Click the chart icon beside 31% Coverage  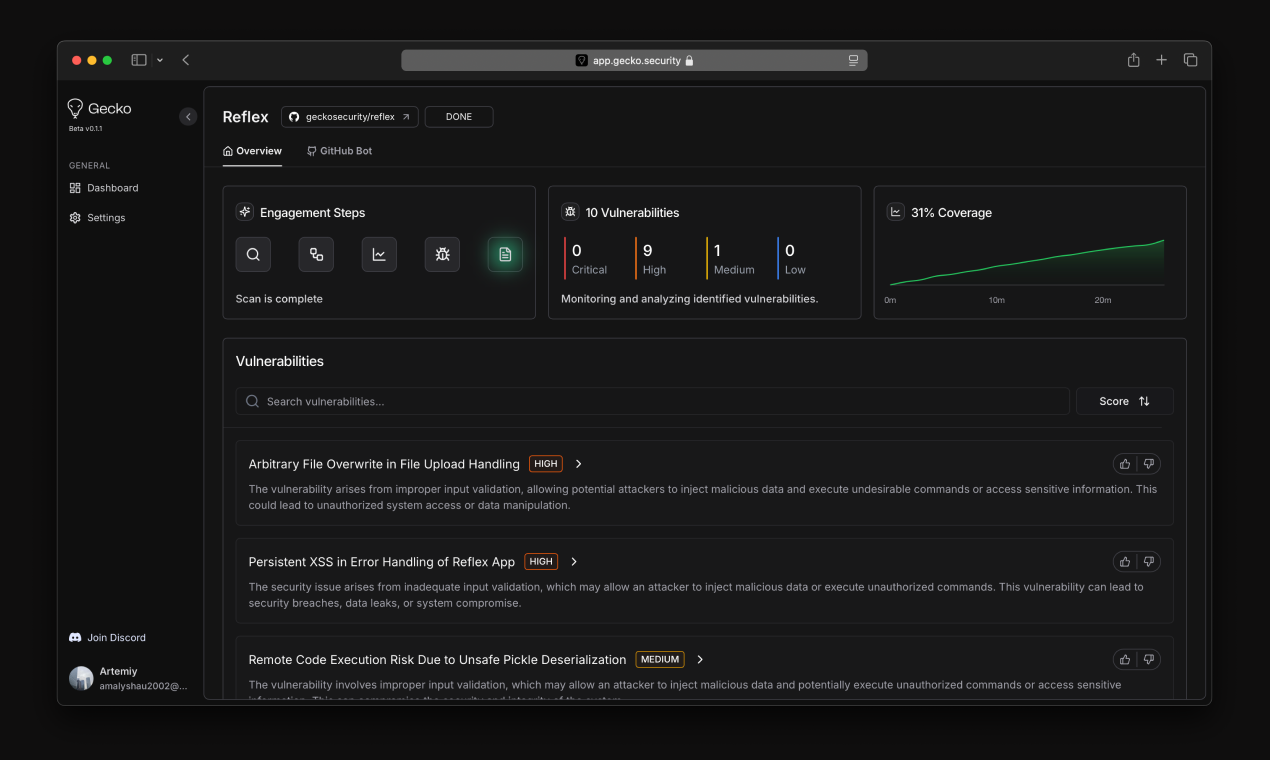896,212
